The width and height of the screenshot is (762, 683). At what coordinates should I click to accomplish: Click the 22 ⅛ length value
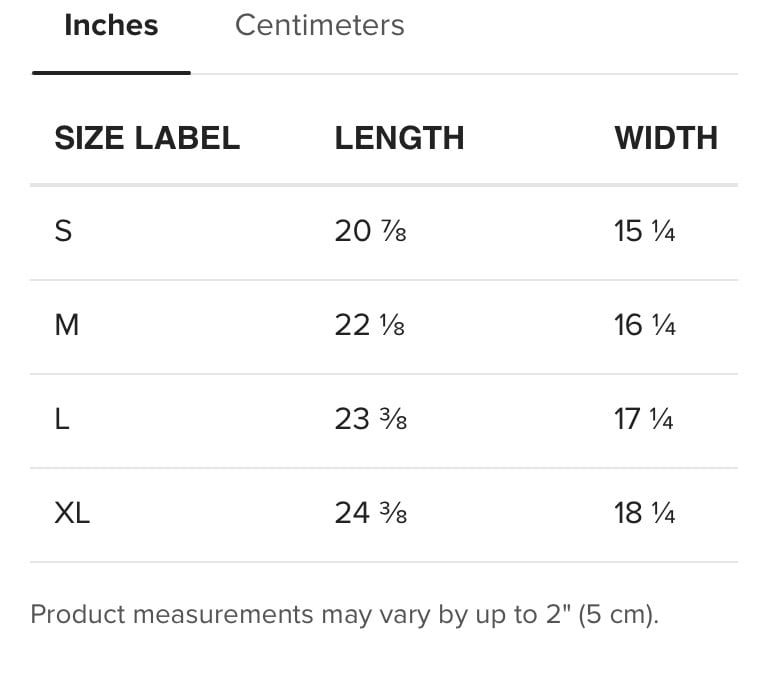[369, 325]
